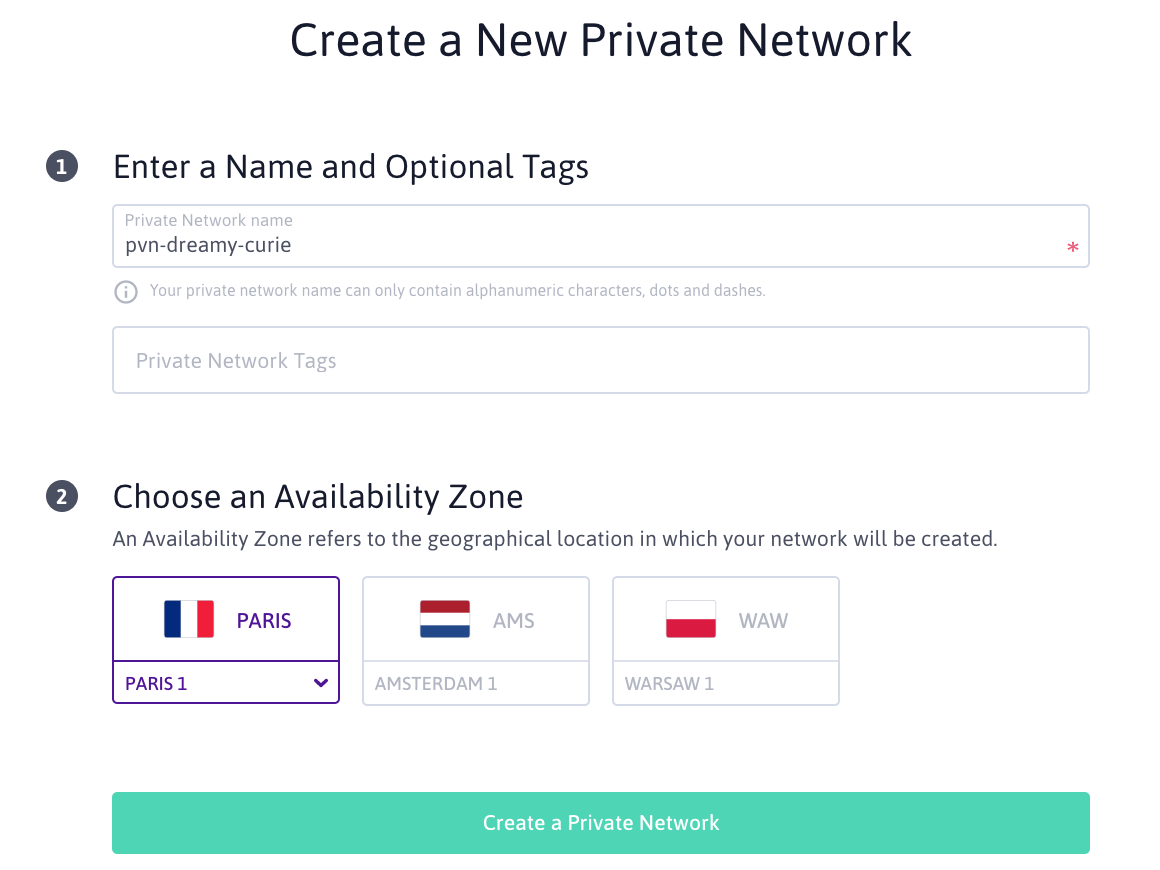Focus the Private Network name field
The height and width of the screenshot is (870, 1160).
[x=590, y=245]
